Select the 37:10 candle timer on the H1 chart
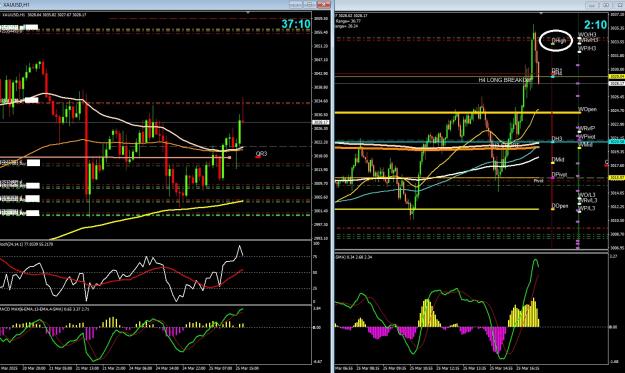This screenshot has height=373, width=625. (x=296, y=24)
